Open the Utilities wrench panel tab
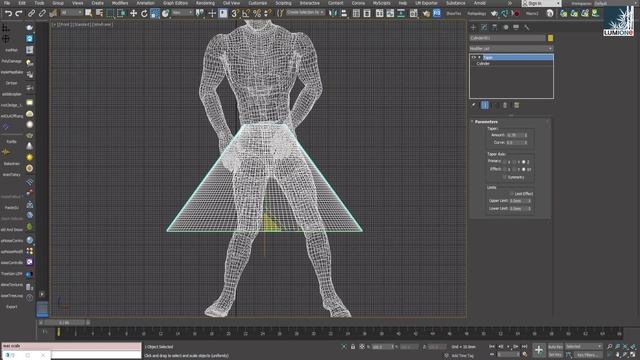The height and width of the screenshot is (360, 640). (527, 27)
